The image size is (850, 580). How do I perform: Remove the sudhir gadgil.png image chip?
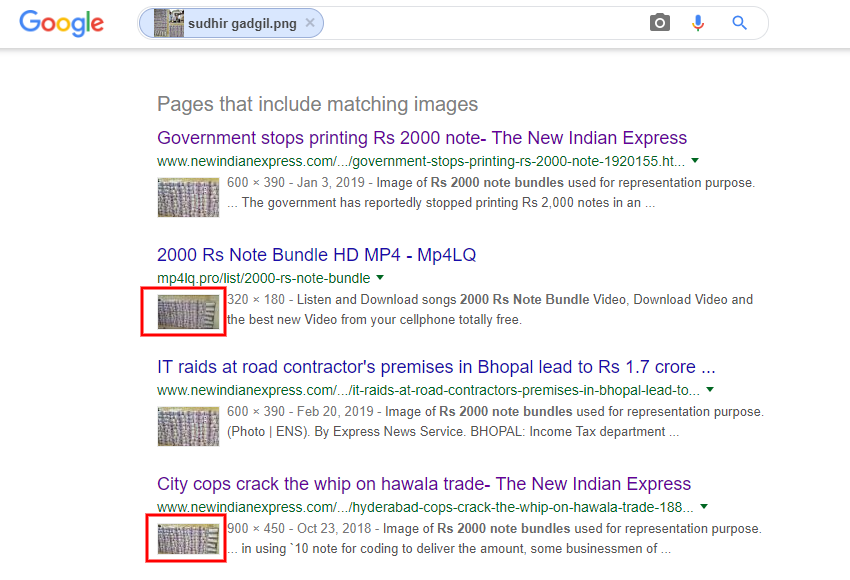pos(310,23)
